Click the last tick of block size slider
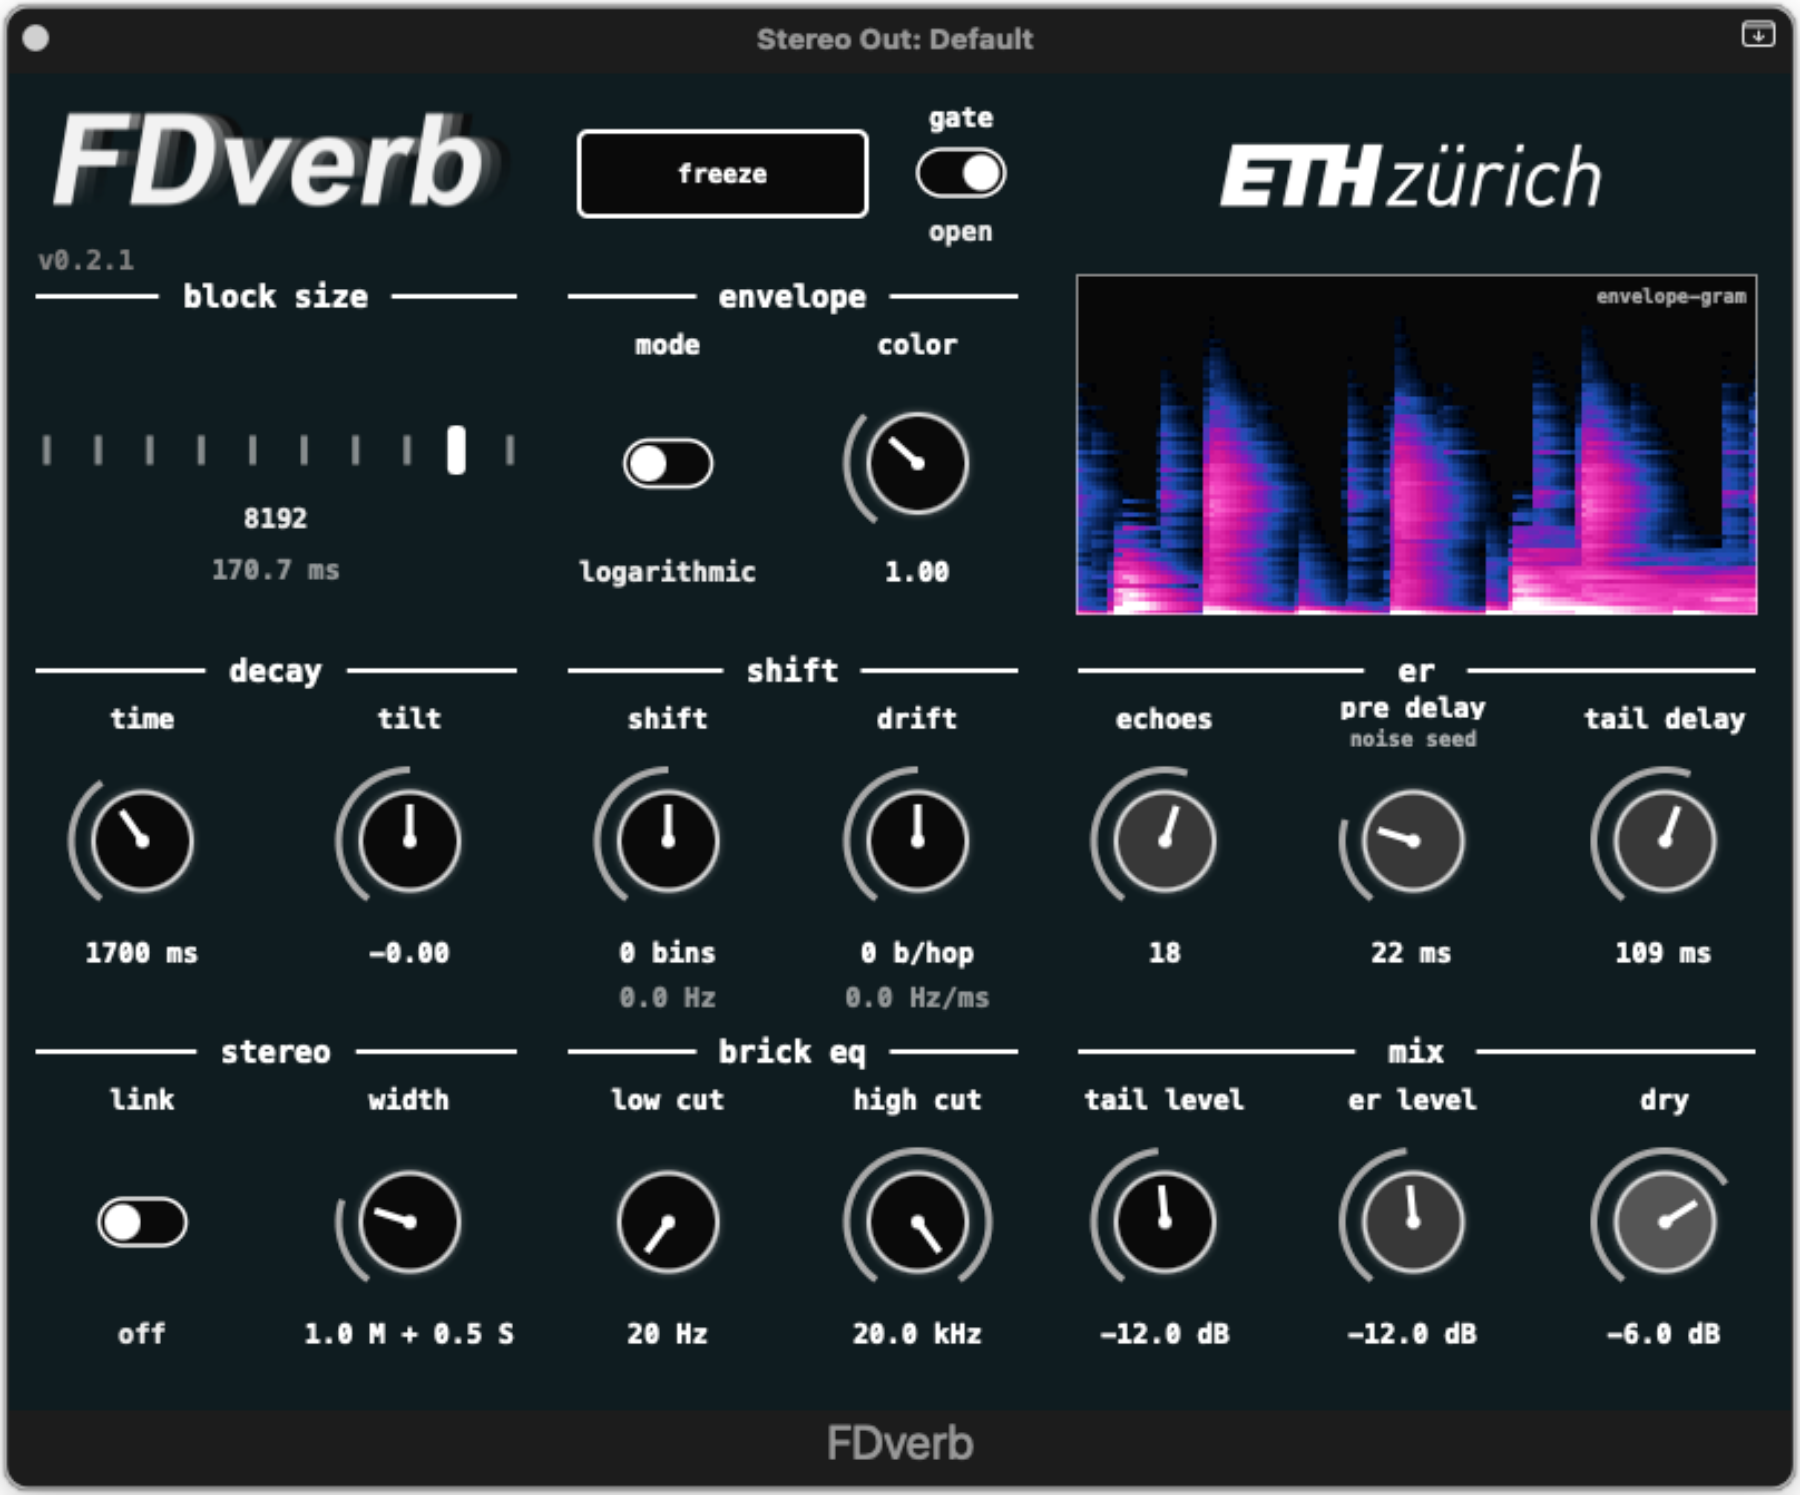Image resolution: width=1800 pixels, height=1495 pixels. [x=510, y=450]
